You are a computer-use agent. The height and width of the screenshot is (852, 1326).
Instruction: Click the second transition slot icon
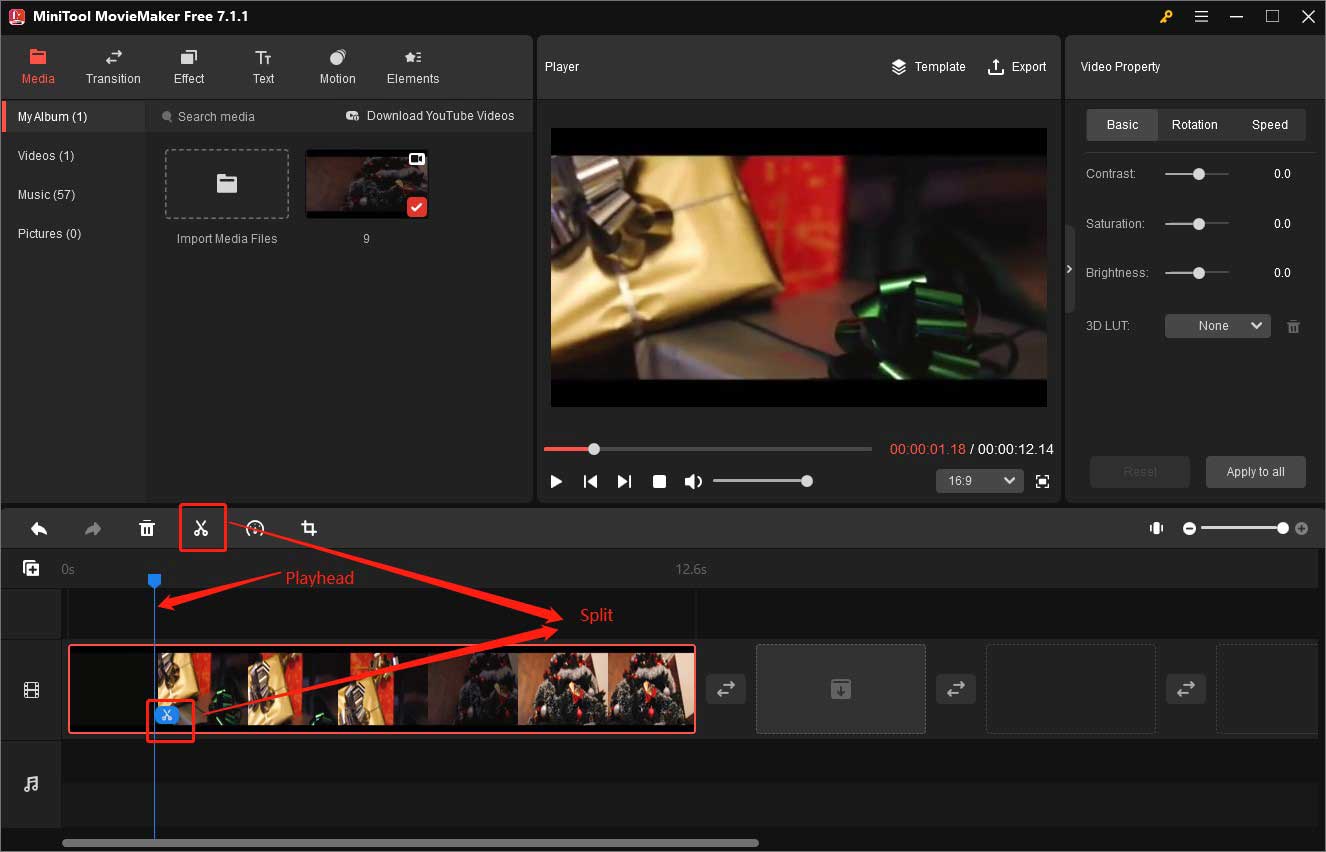coord(956,689)
